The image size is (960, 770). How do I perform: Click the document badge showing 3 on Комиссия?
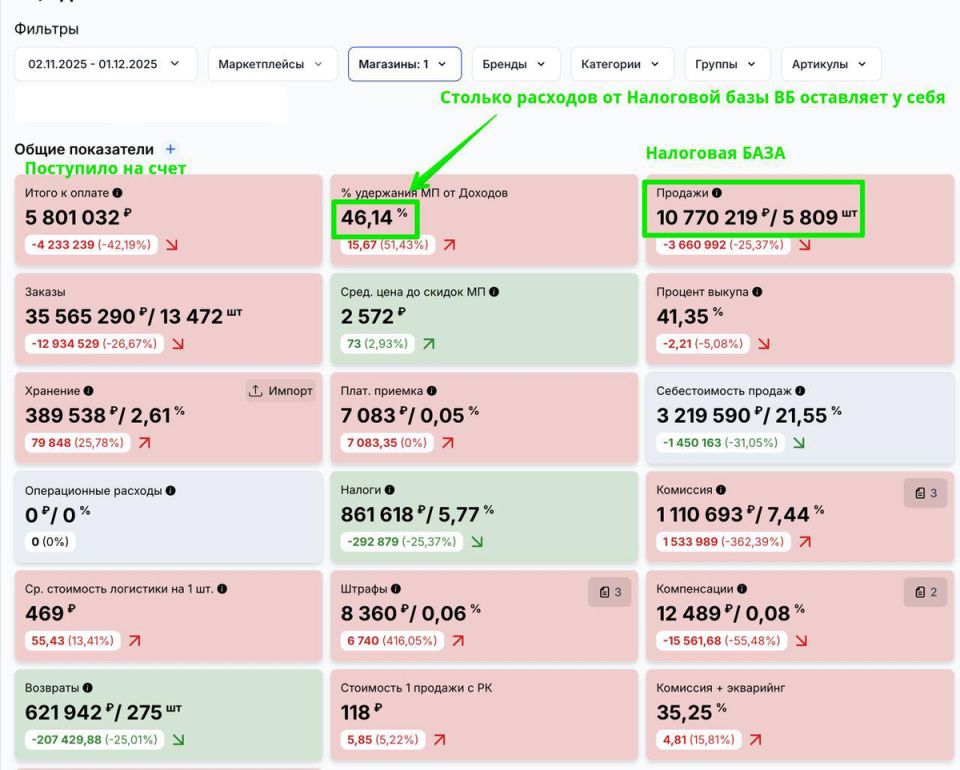(x=924, y=492)
